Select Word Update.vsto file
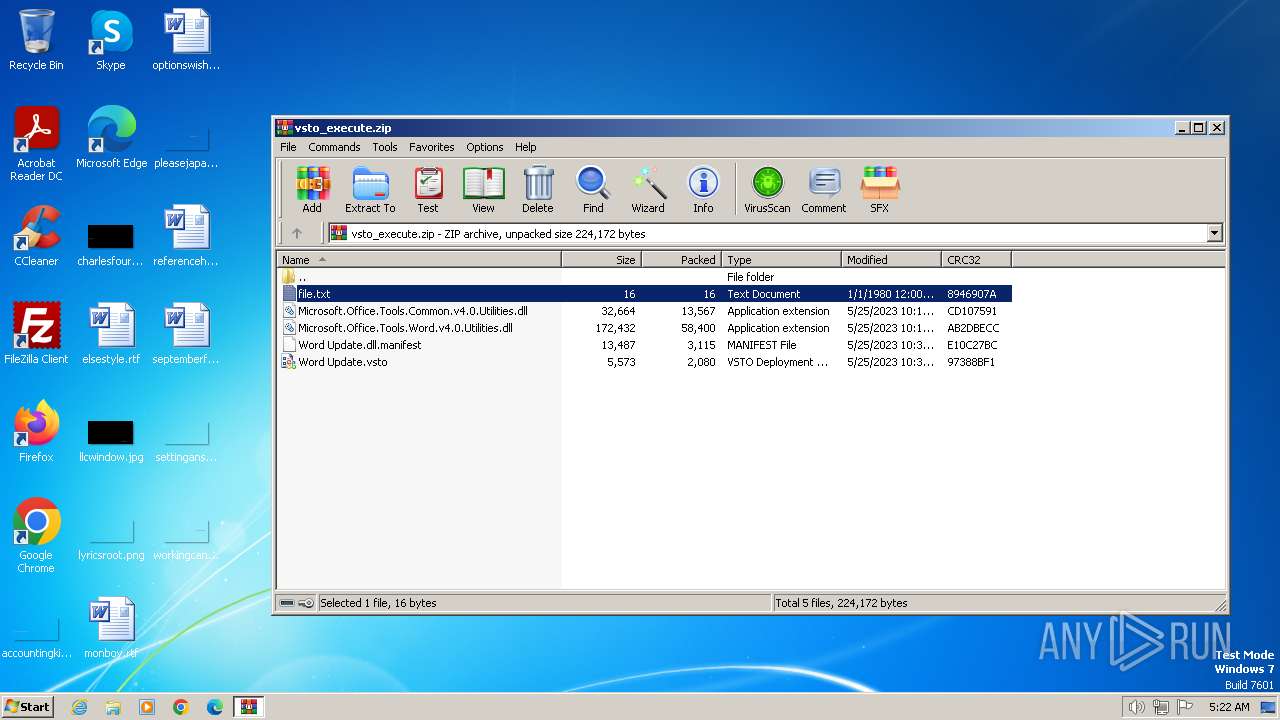 [x=644, y=362]
